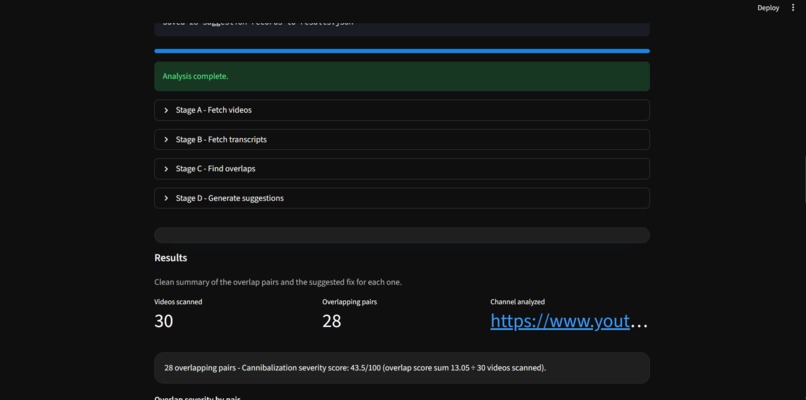Click the Overlapping pairs value 28
Viewport: 806px width, 400px height.
[x=332, y=321]
